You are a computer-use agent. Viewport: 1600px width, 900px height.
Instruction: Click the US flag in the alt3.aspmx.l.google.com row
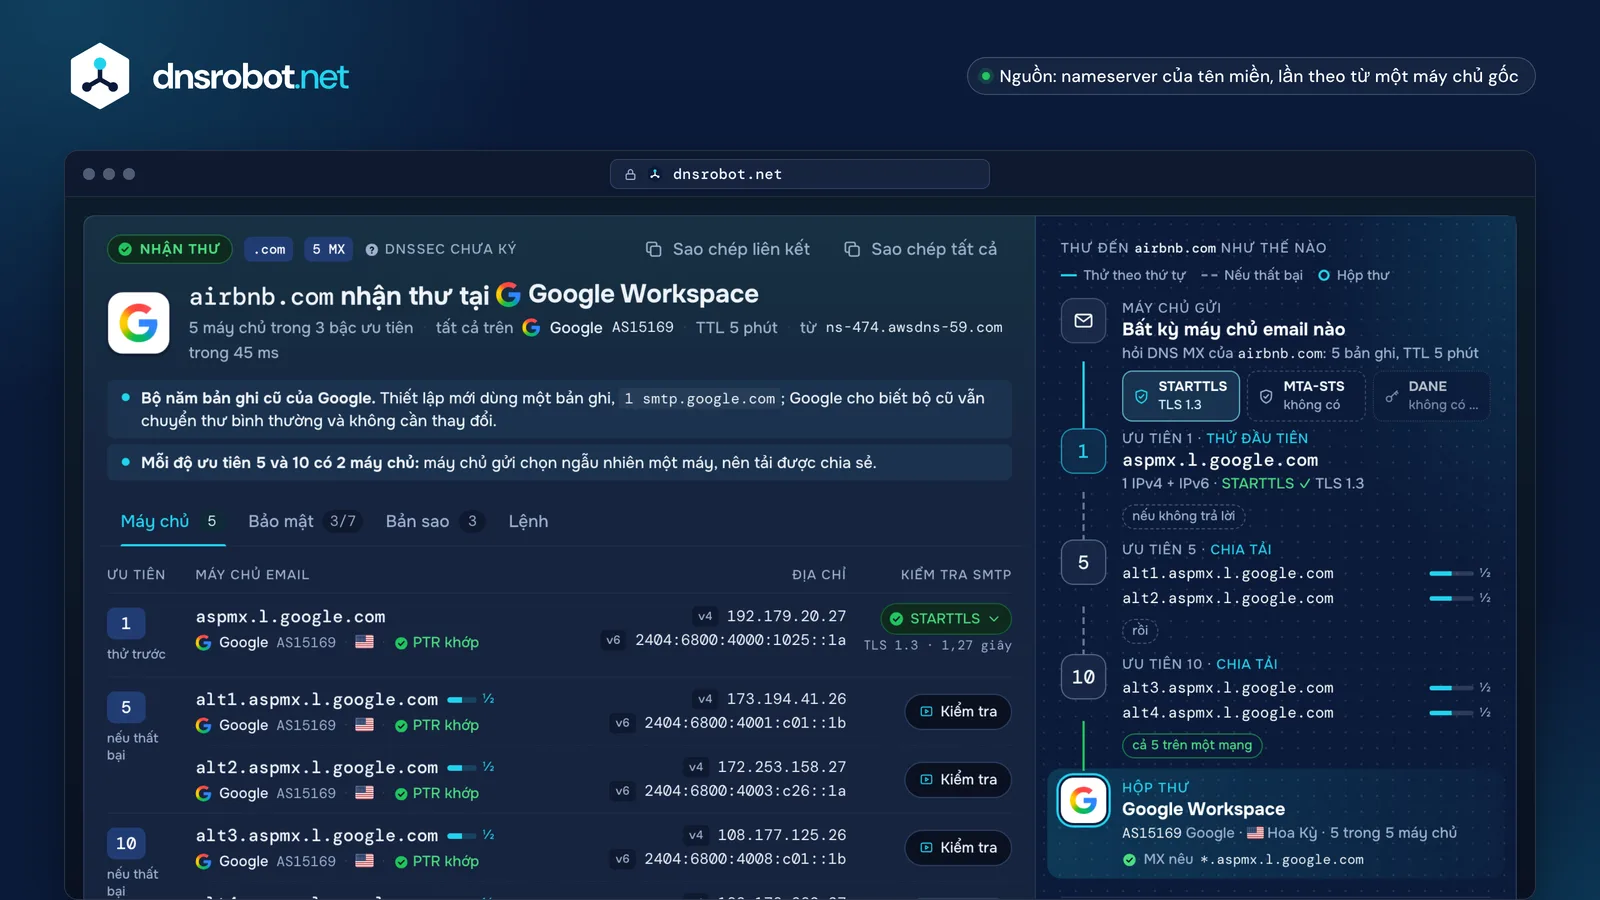click(x=365, y=861)
